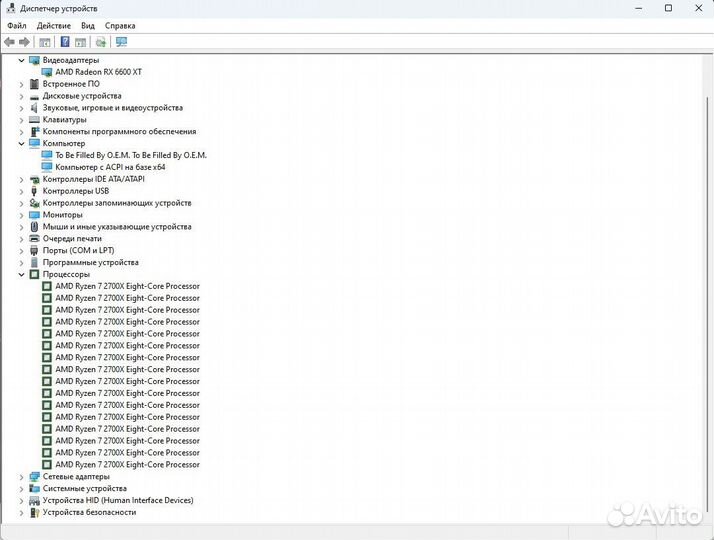
Task: Click the Мониторы category icon
Action: (x=34, y=215)
